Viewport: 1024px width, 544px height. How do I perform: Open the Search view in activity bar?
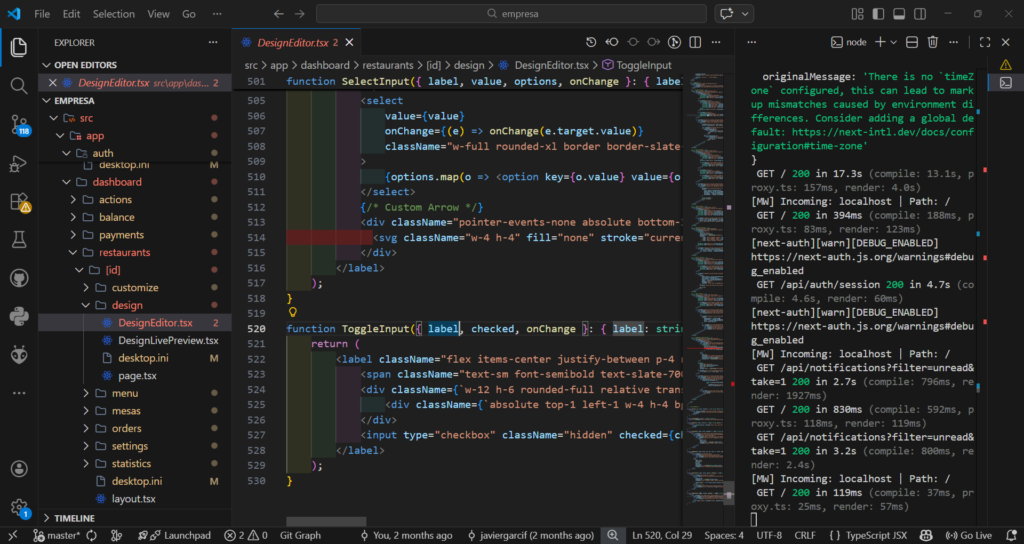tap(18, 86)
